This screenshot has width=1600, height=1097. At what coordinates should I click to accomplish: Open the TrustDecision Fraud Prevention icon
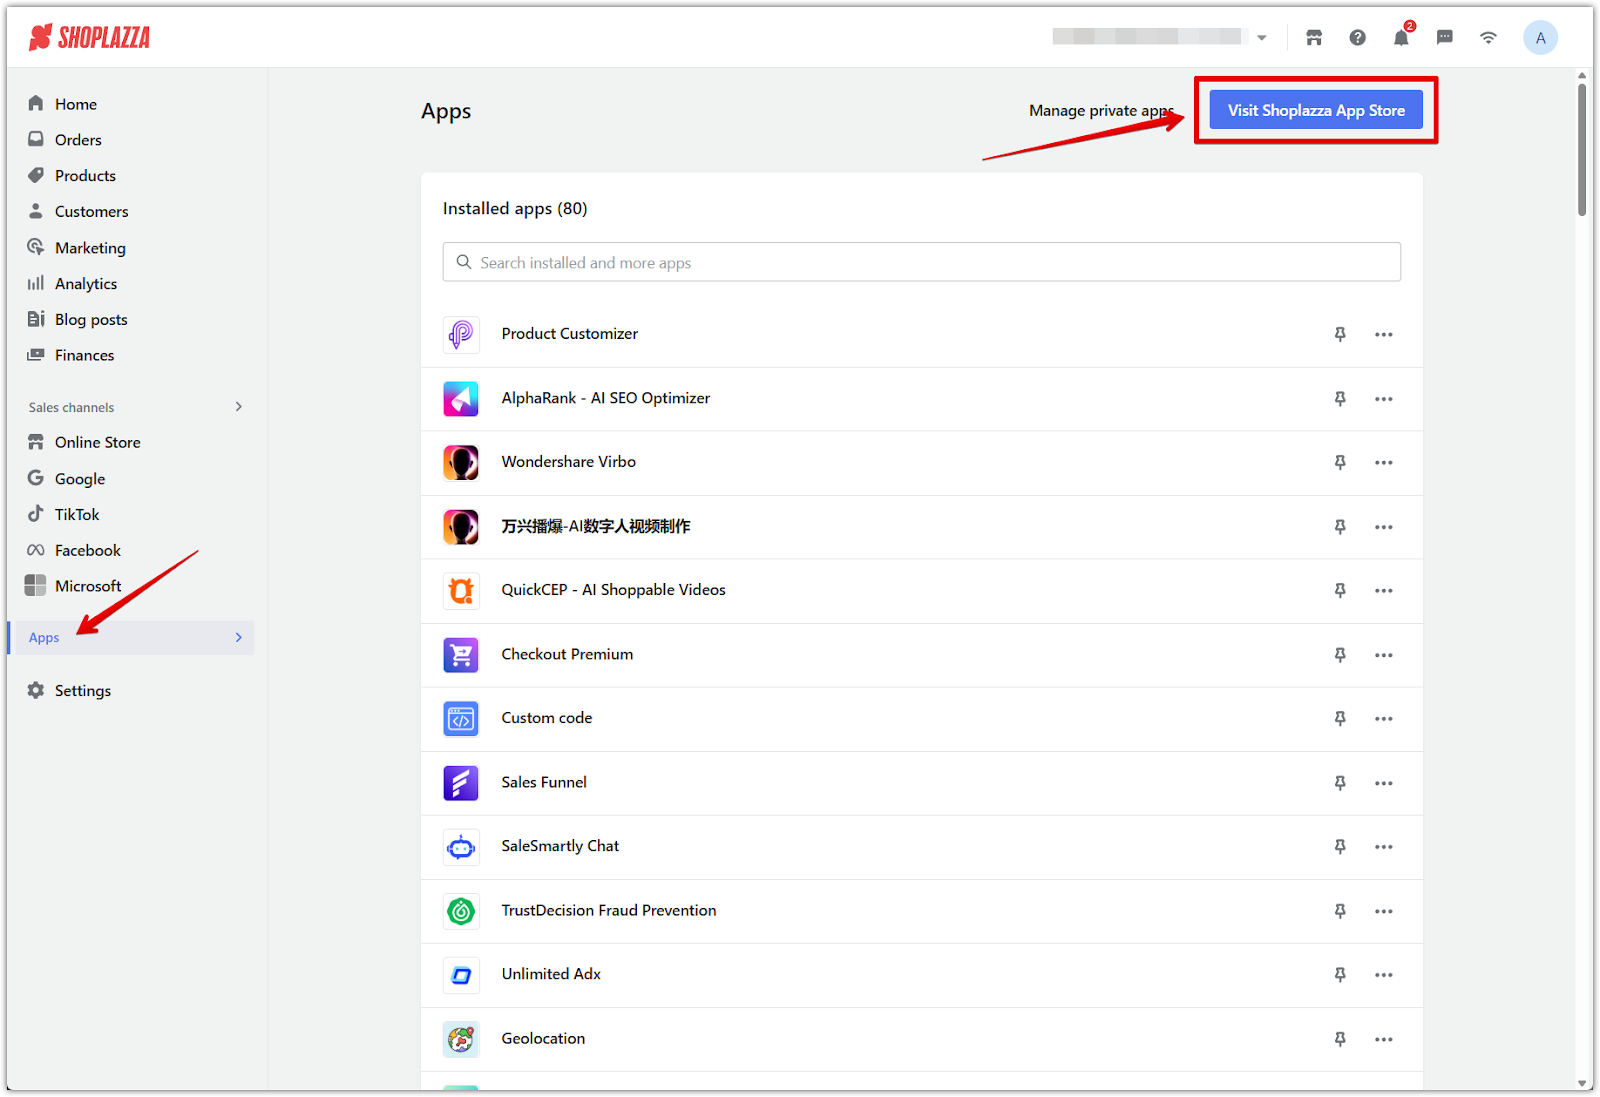point(461,911)
